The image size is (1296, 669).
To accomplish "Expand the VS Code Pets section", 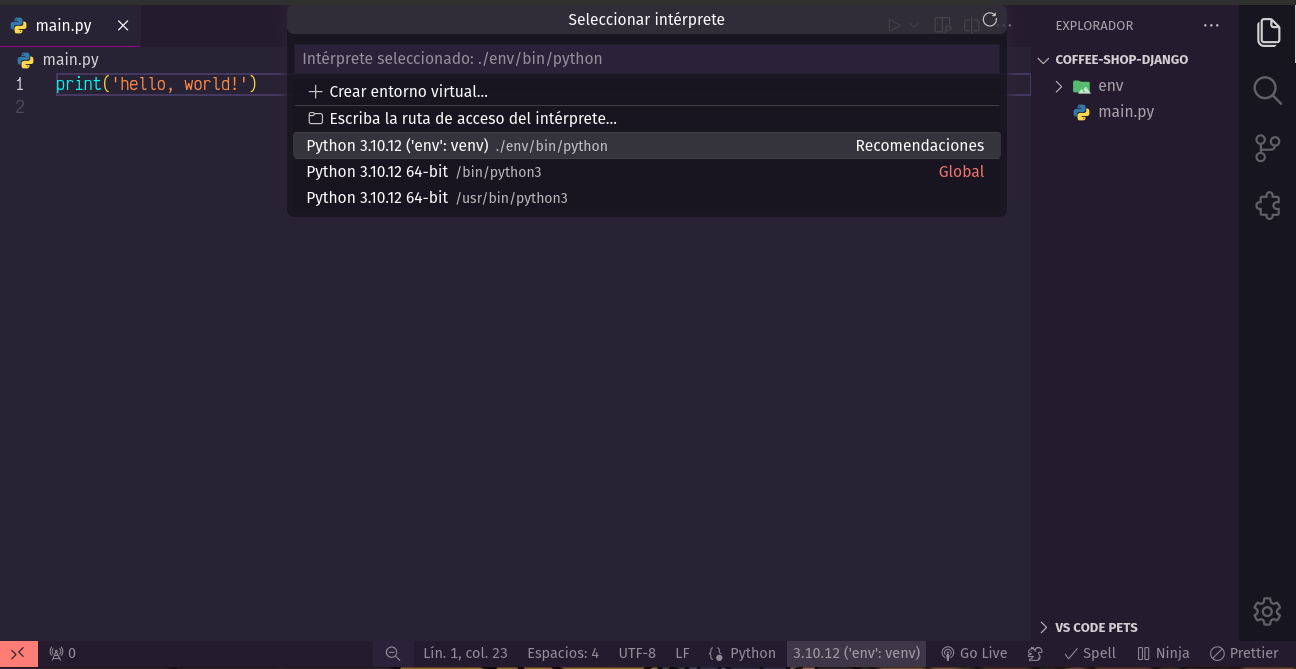I will coord(1096,628).
